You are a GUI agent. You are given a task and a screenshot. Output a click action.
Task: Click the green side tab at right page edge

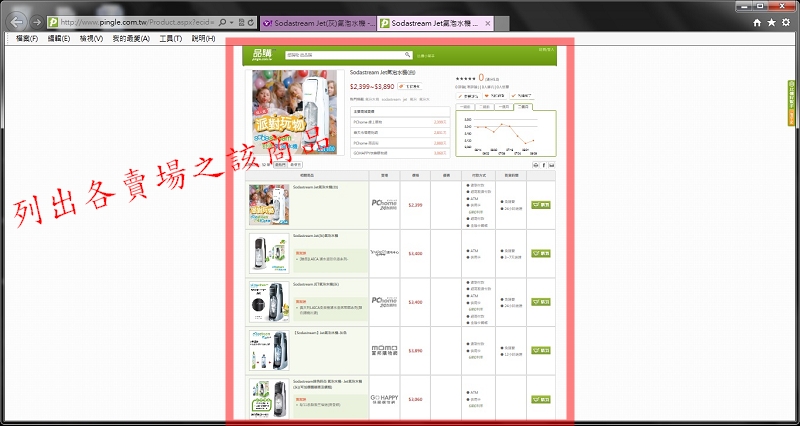point(791,103)
